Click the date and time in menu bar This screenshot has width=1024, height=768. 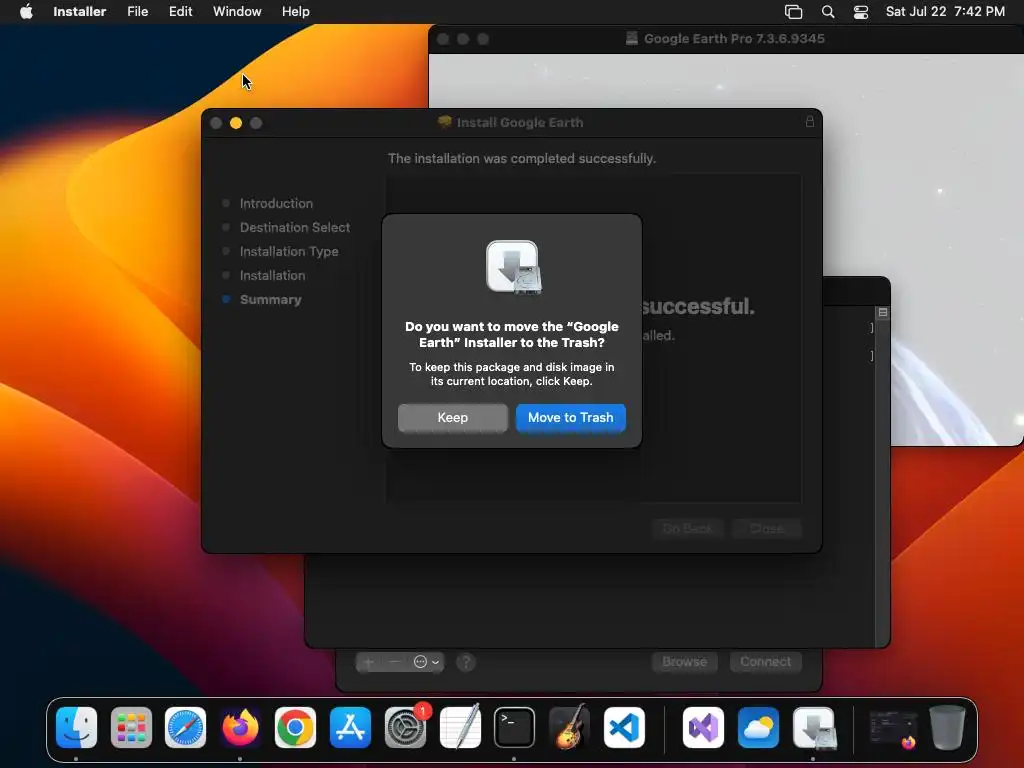[945, 12]
